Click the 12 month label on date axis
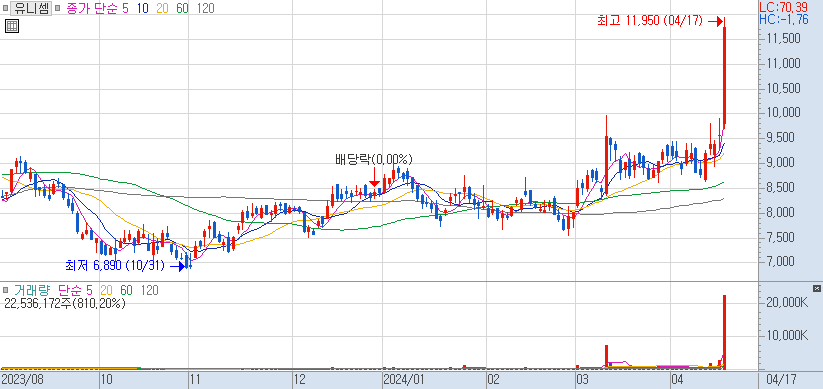This screenshot has height=389, width=823. [x=300, y=379]
